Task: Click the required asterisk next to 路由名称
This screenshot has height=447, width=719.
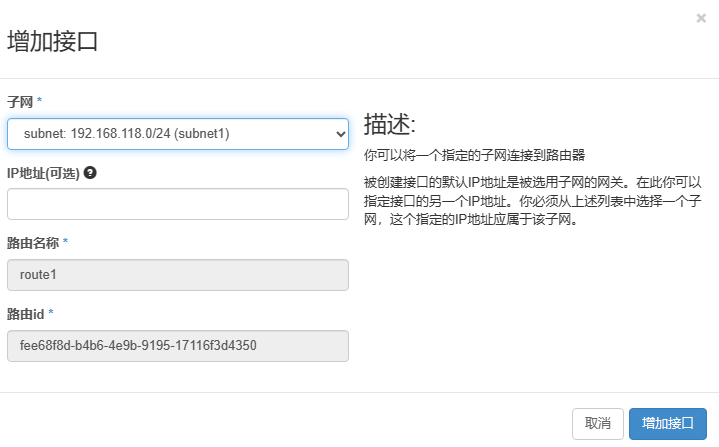Action: point(66,242)
